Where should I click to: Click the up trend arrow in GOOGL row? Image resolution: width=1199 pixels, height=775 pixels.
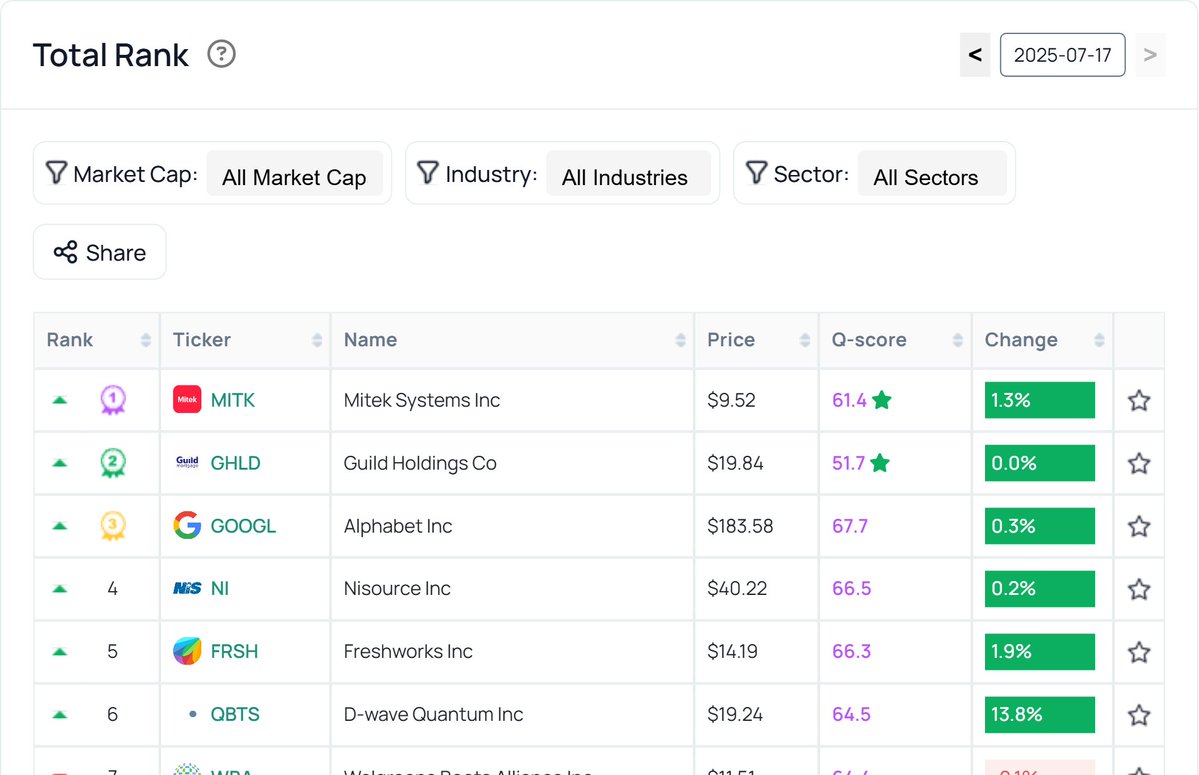(60, 526)
